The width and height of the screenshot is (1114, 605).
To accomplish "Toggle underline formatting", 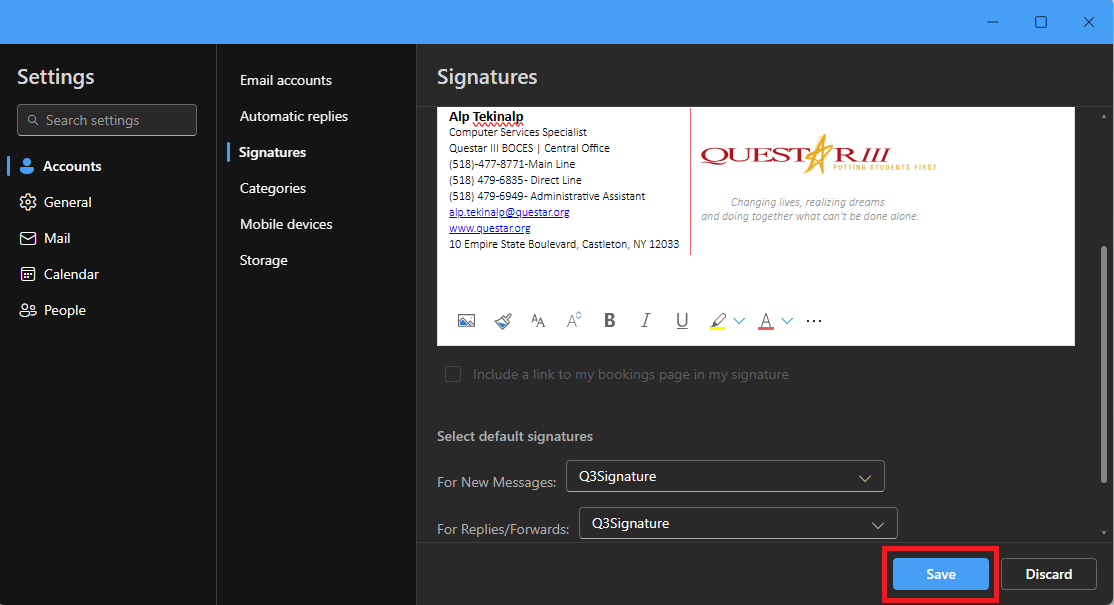I will (x=682, y=321).
